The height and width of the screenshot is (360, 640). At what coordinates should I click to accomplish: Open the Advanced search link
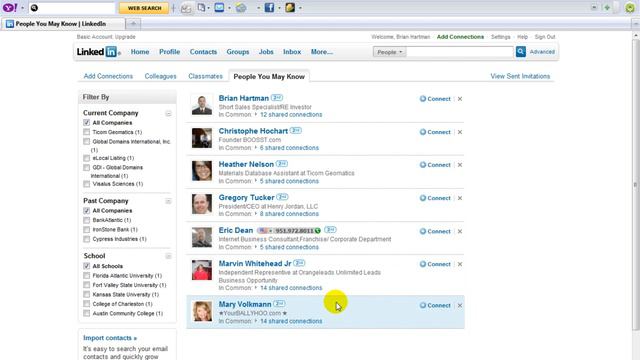pos(542,52)
